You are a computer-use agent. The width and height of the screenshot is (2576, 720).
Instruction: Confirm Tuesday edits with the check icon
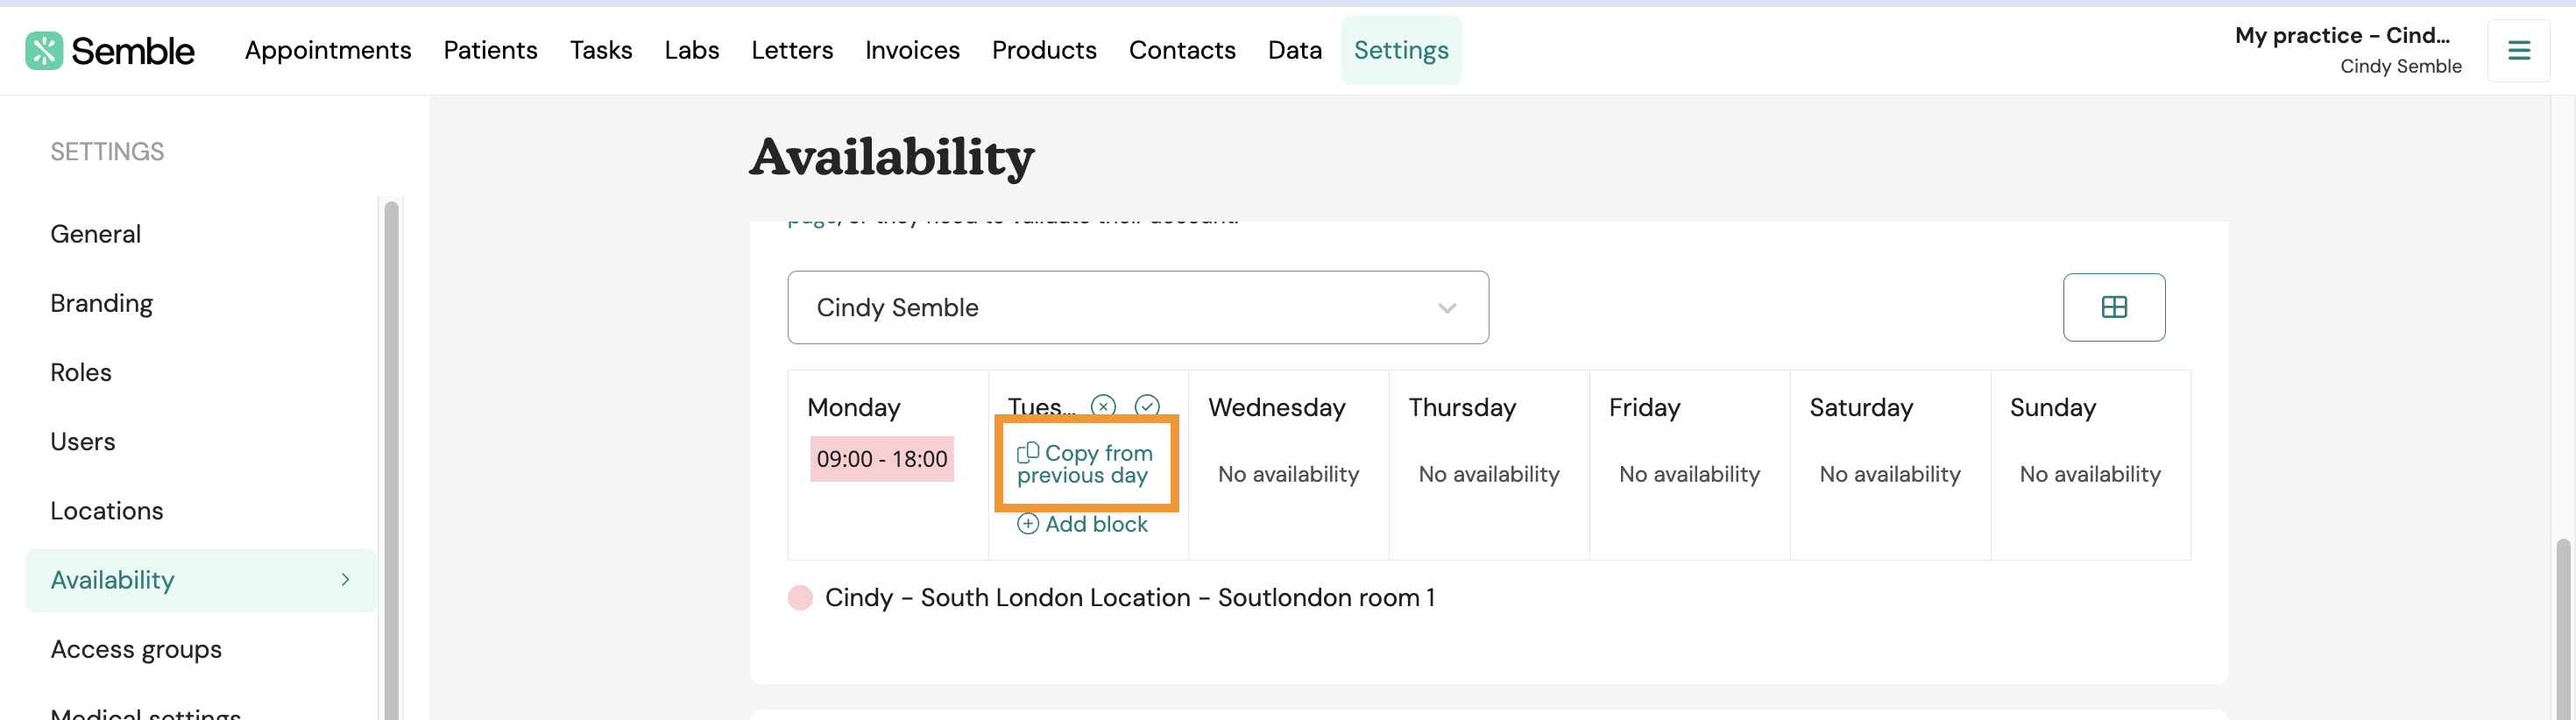point(1147,406)
